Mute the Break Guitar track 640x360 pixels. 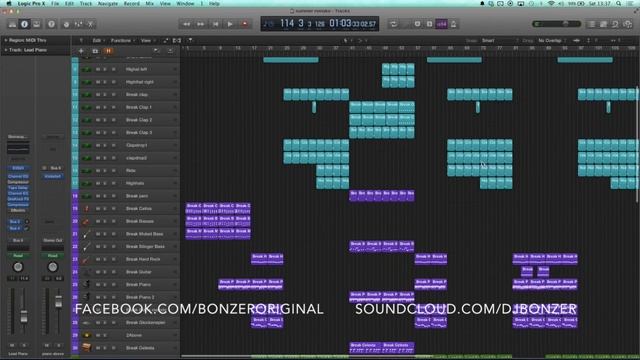pos(98,272)
